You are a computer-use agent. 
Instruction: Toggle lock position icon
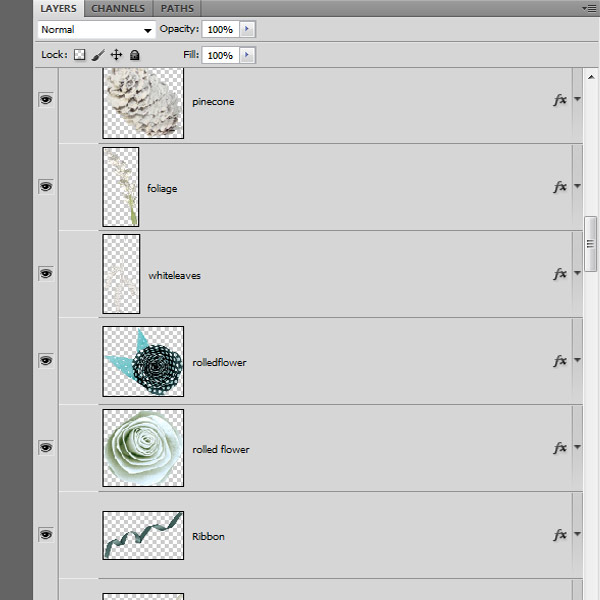[116, 55]
